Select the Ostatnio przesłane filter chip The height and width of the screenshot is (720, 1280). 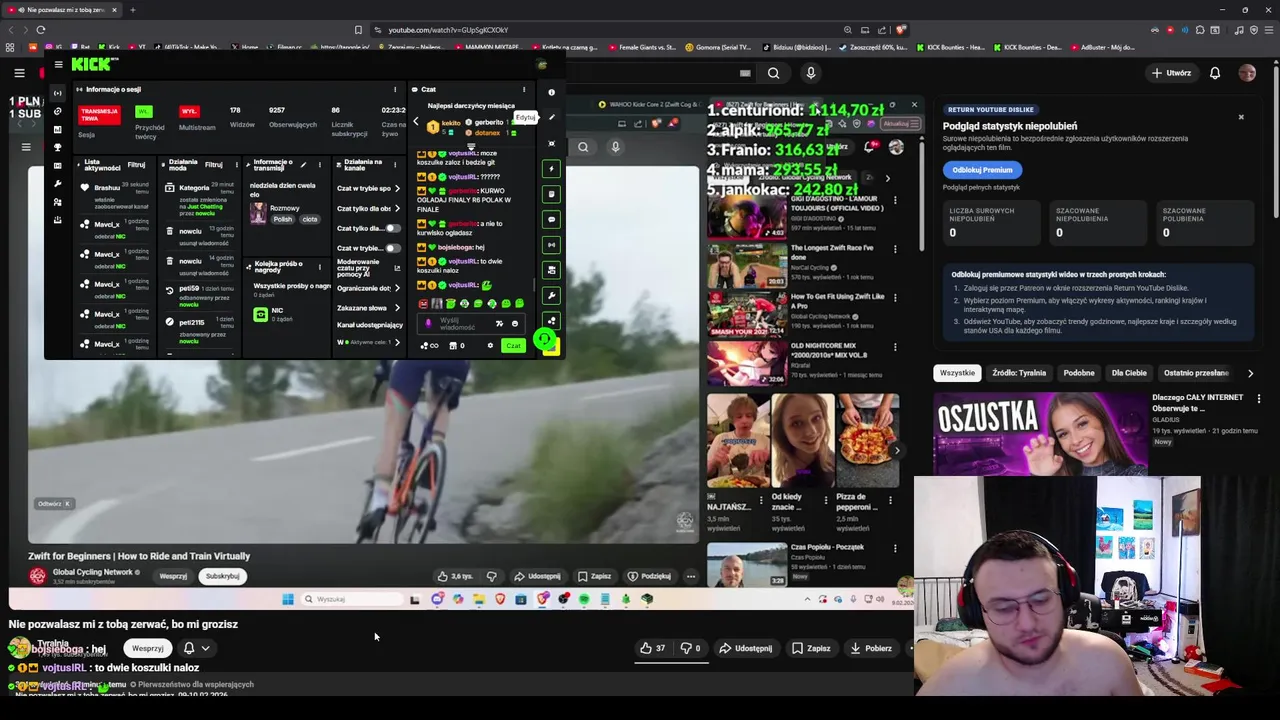(1196, 373)
